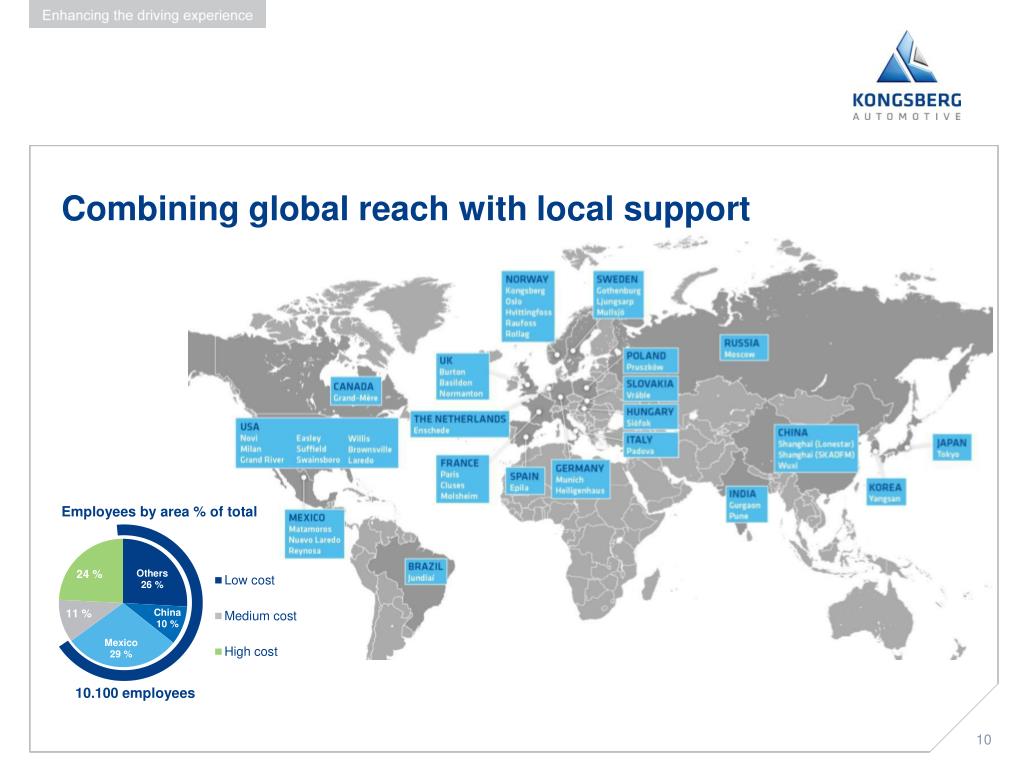Select the FRANCE location box
This screenshot has height=768, width=1024.
(462, 479)
